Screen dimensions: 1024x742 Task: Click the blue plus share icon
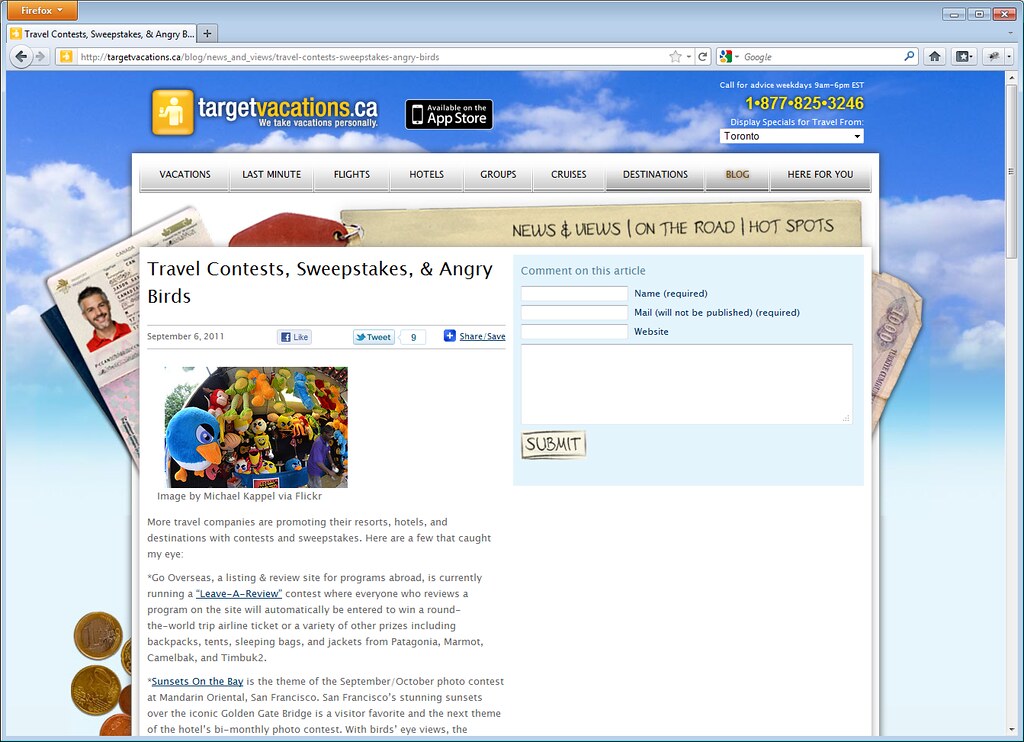[449, 336]
